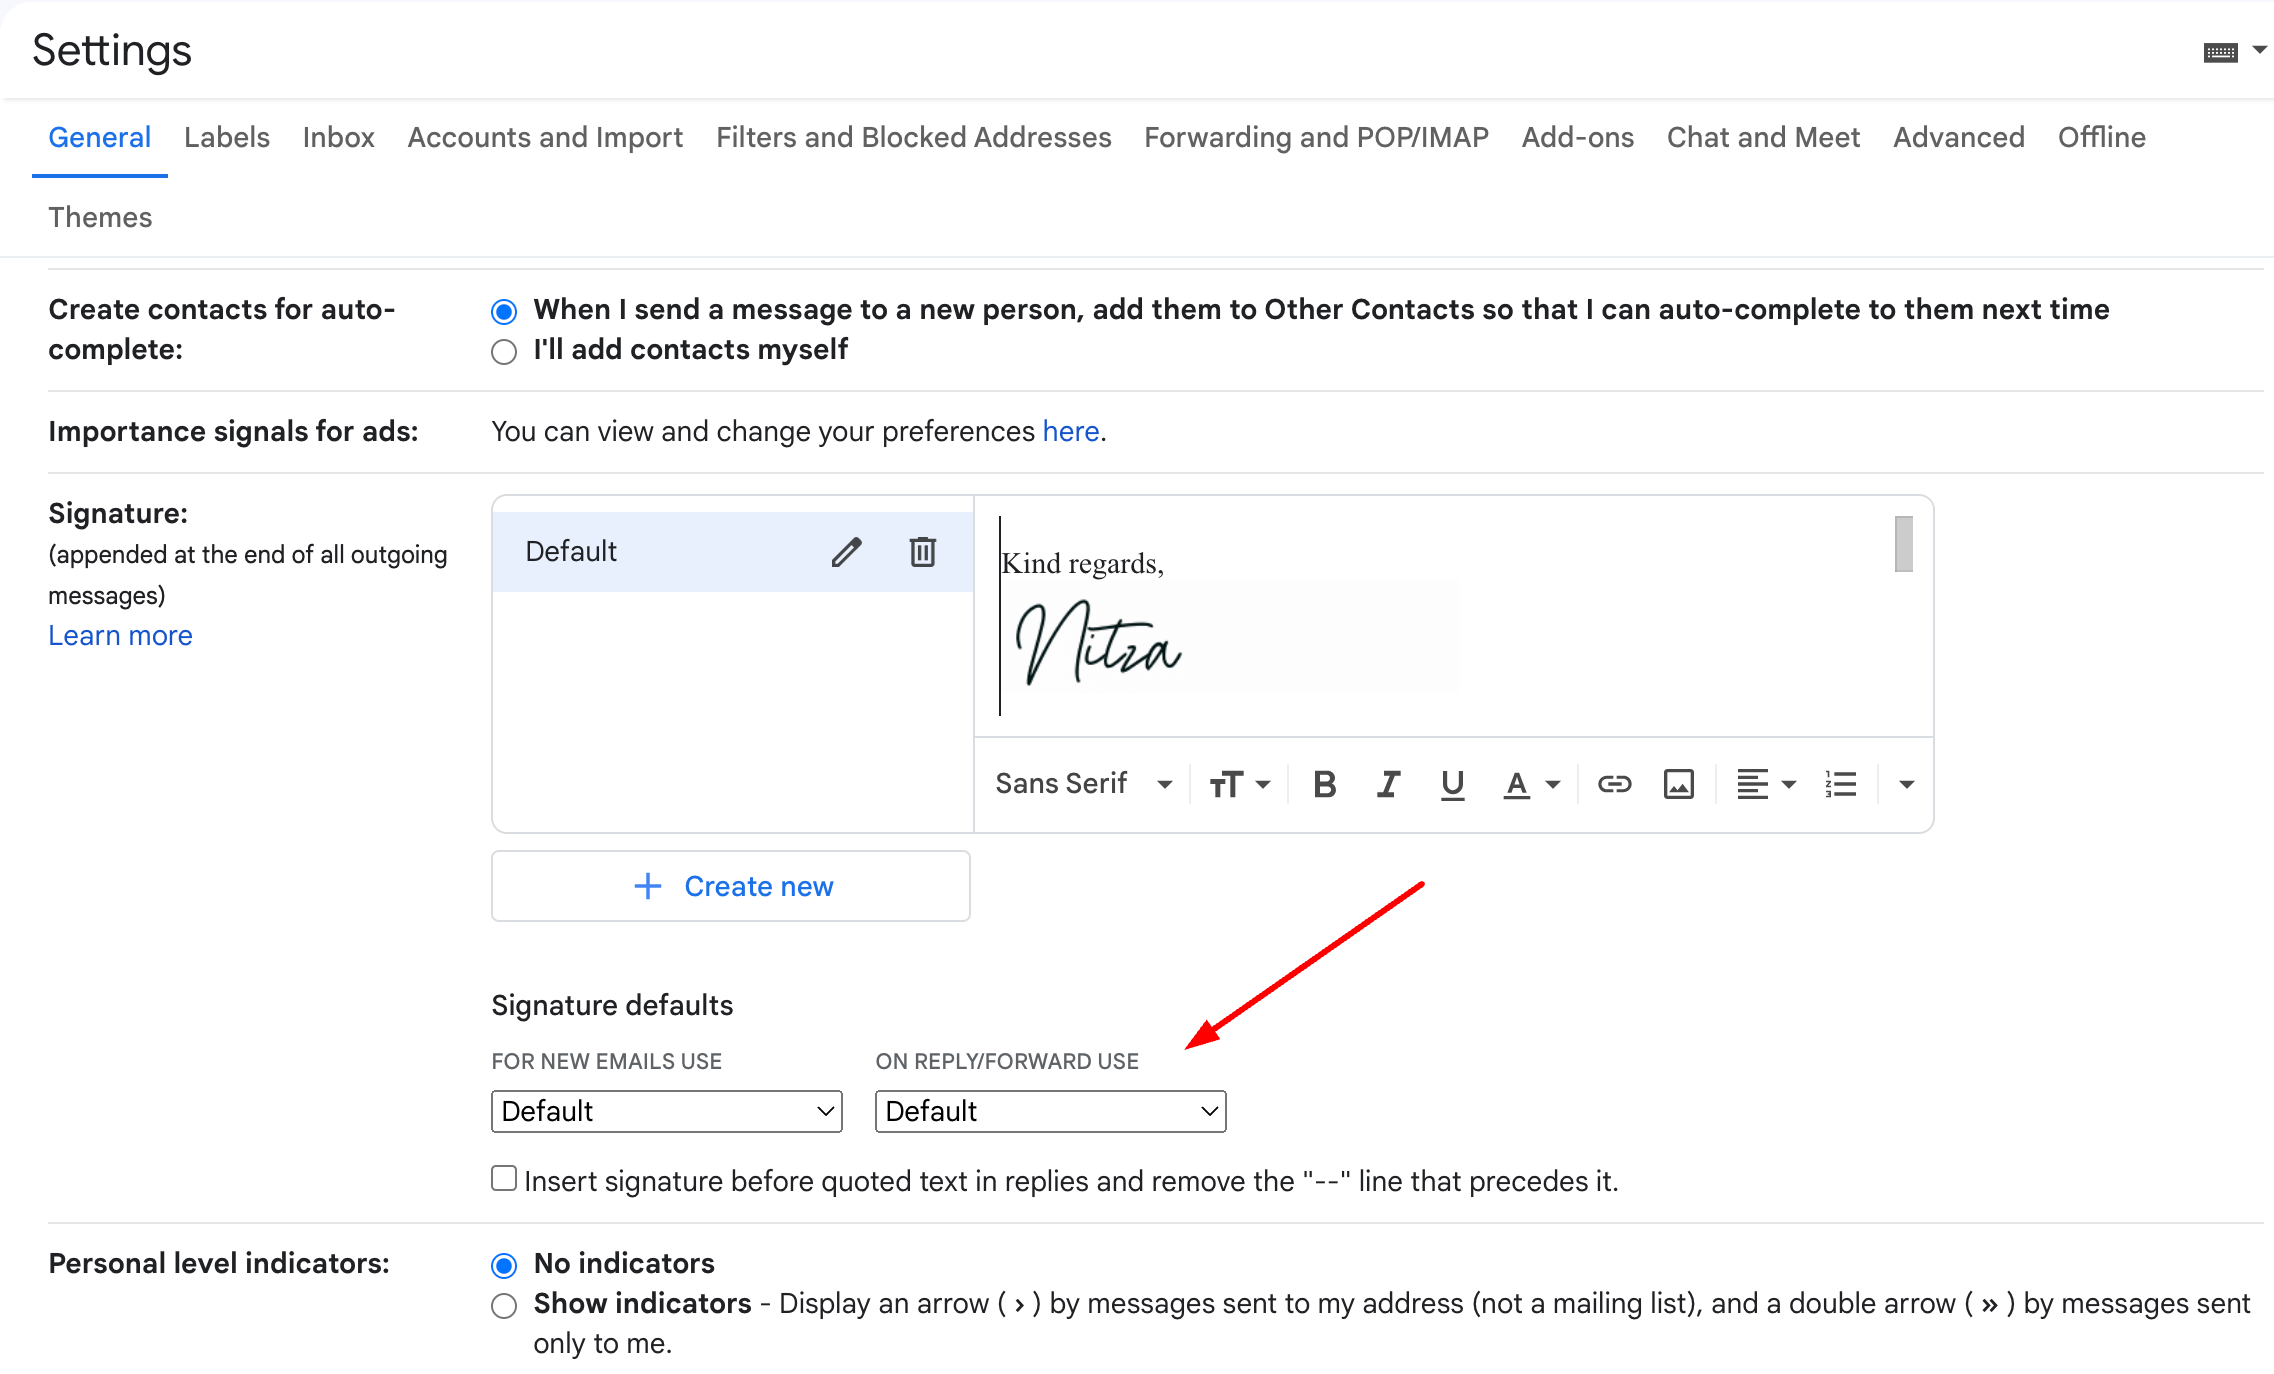Italicize the signature text
The height and width of the screenshot is (1374, 2274).
[x=1388, y=784]
